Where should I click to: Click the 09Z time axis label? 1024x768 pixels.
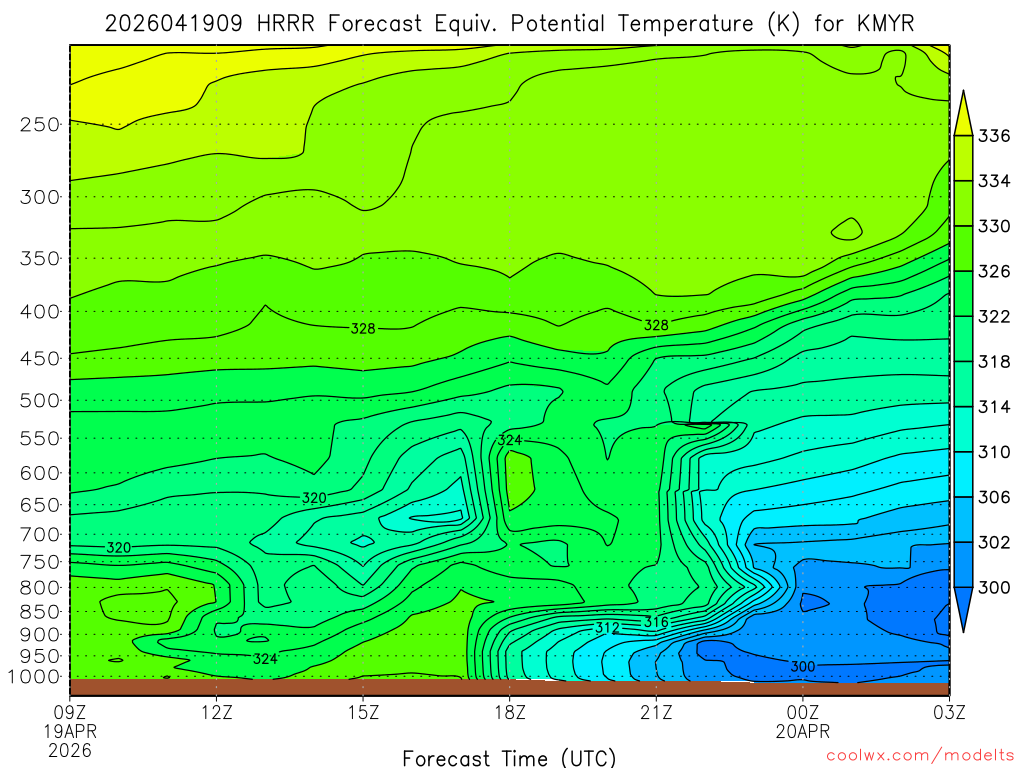(70, 712)
